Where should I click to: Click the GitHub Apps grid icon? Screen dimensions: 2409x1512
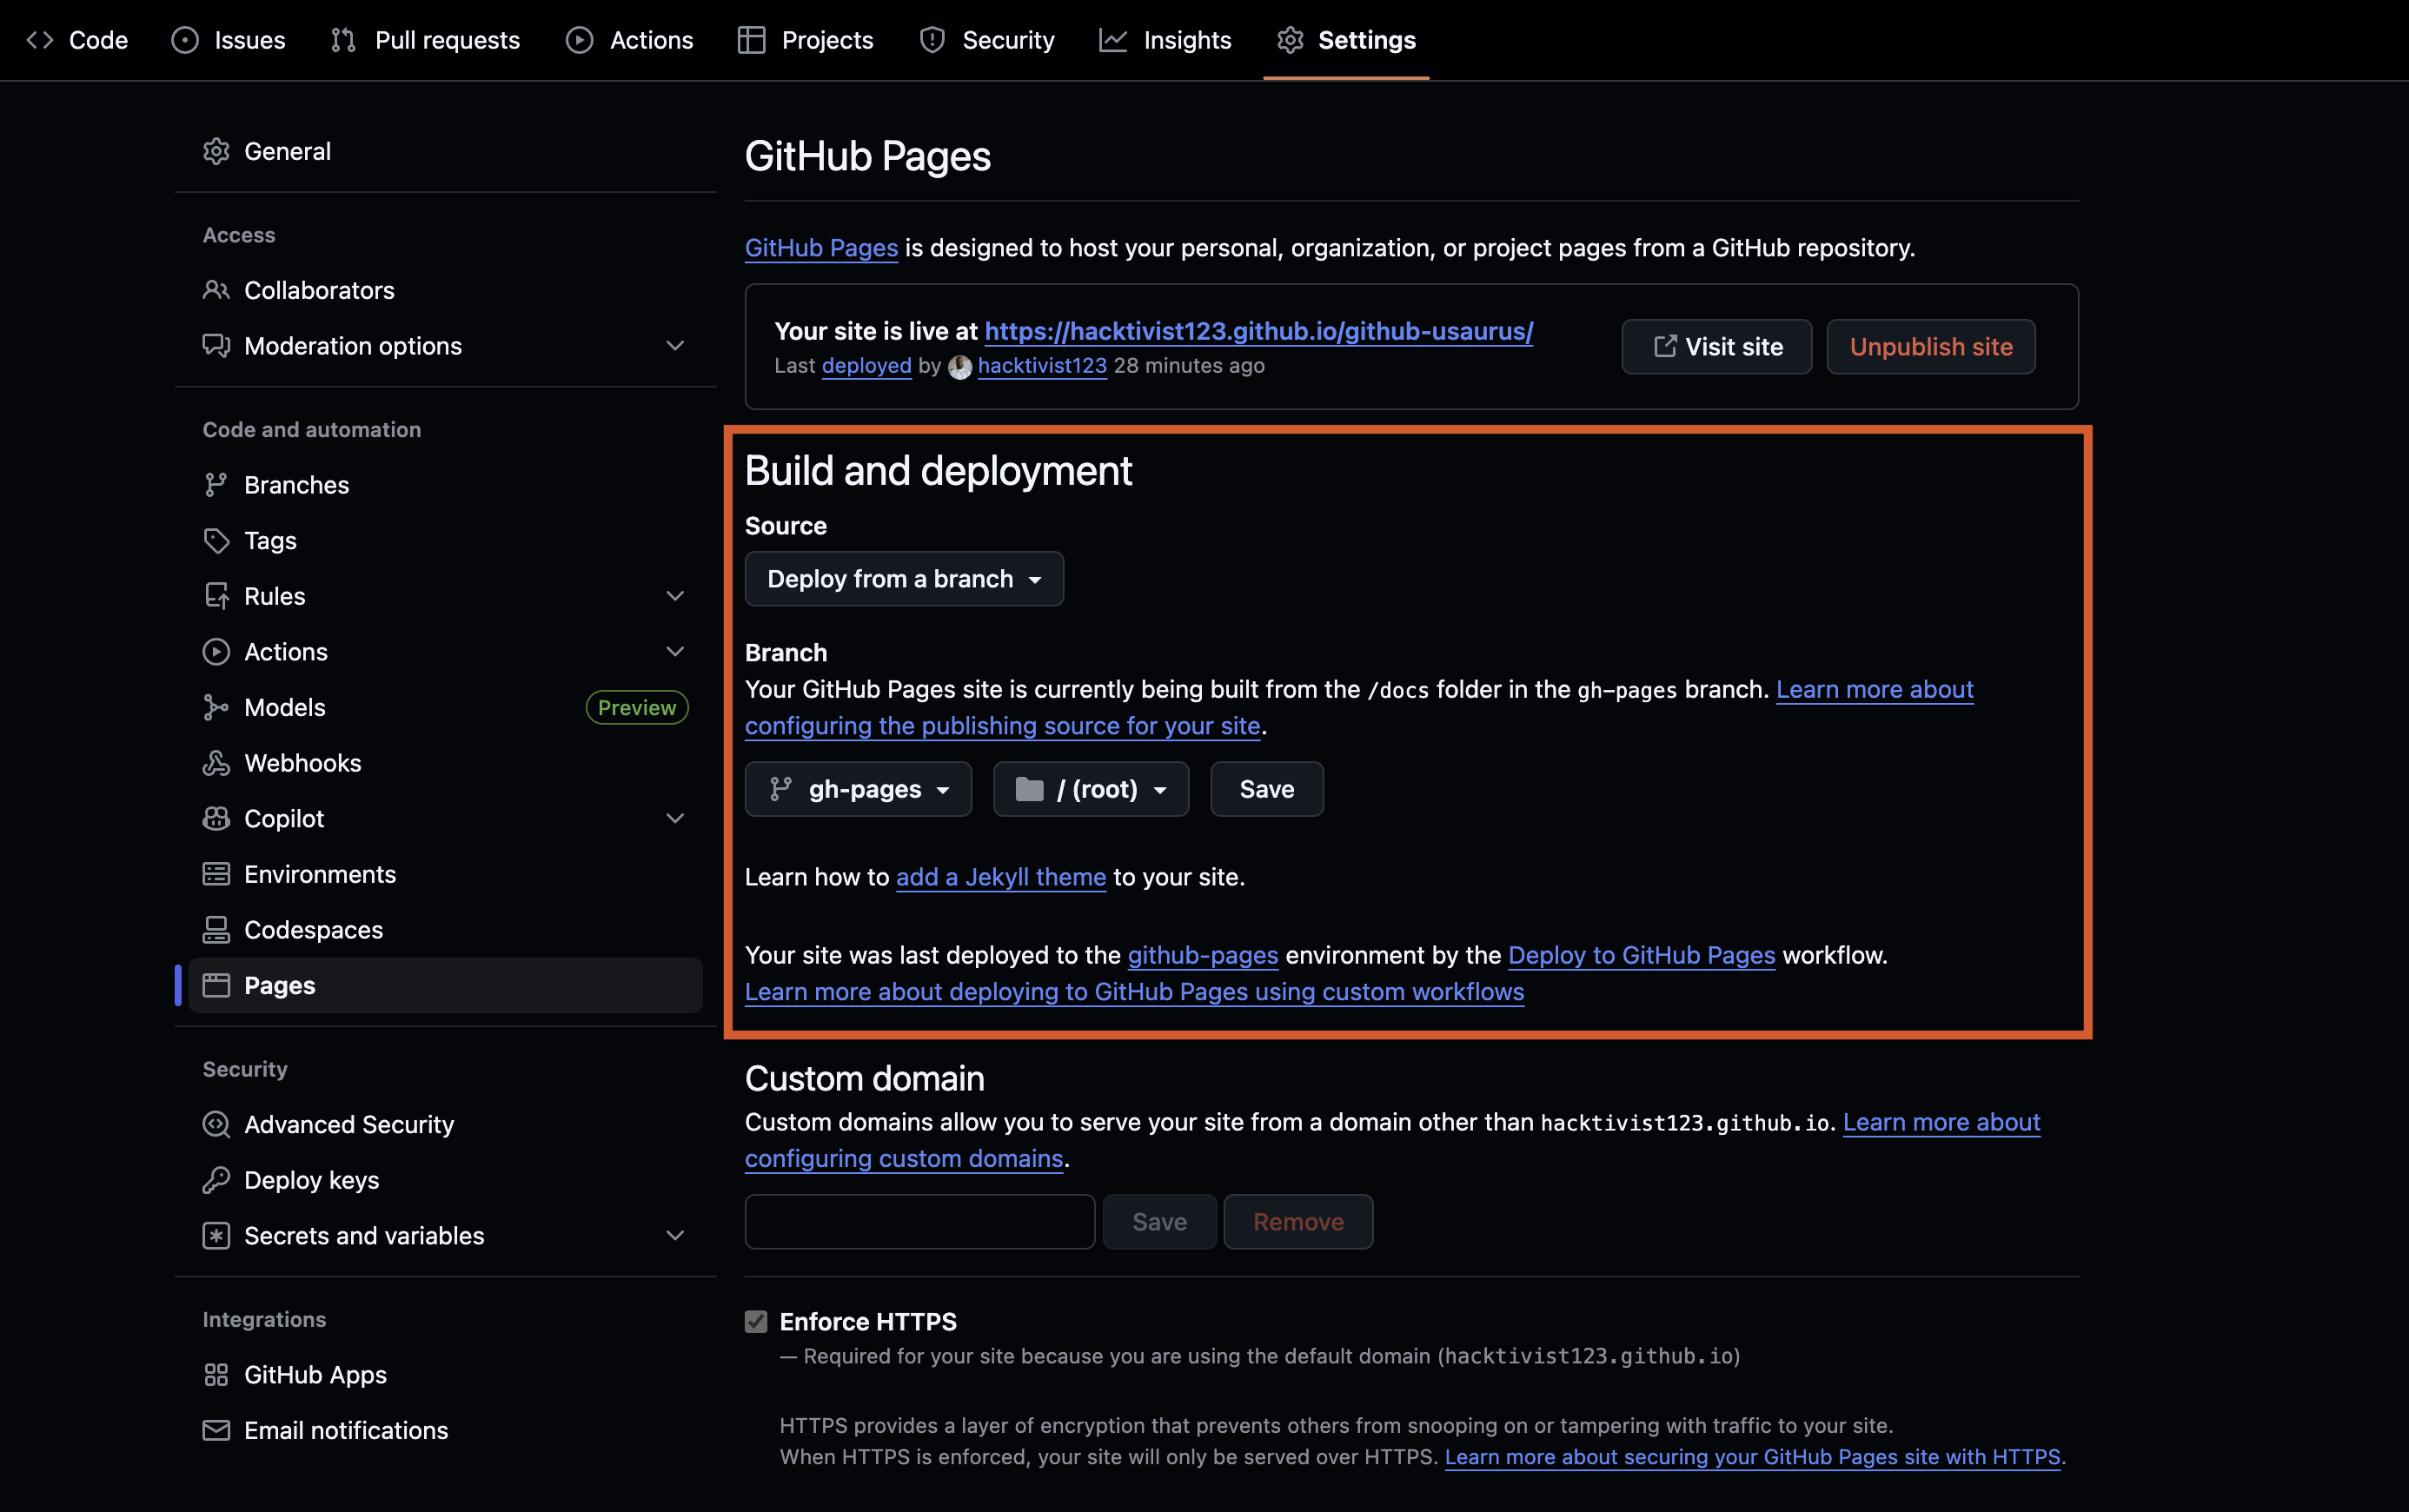tap(216, 1375)
